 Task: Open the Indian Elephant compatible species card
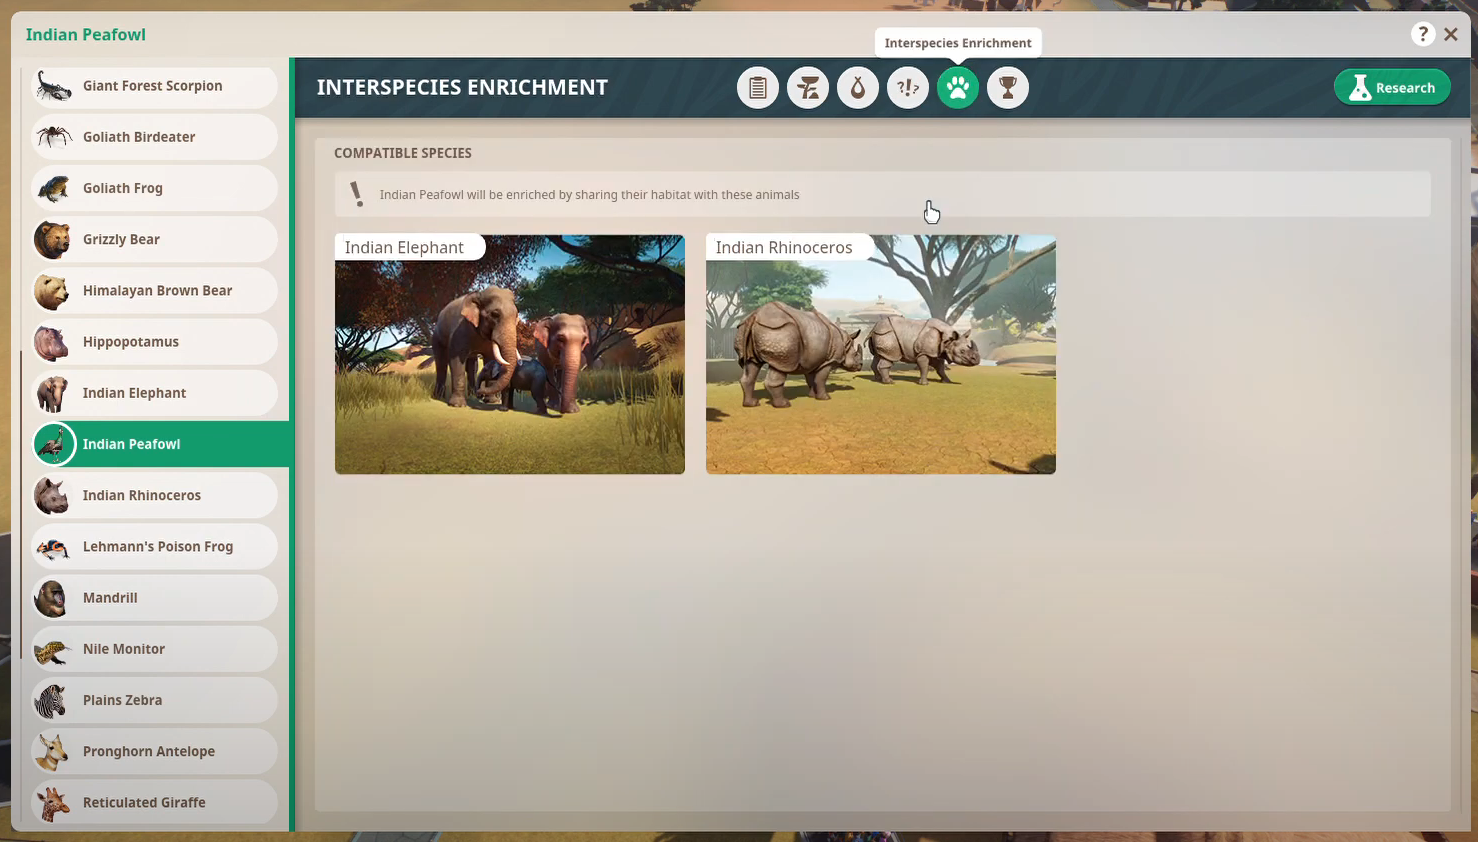tap(510, 354)
